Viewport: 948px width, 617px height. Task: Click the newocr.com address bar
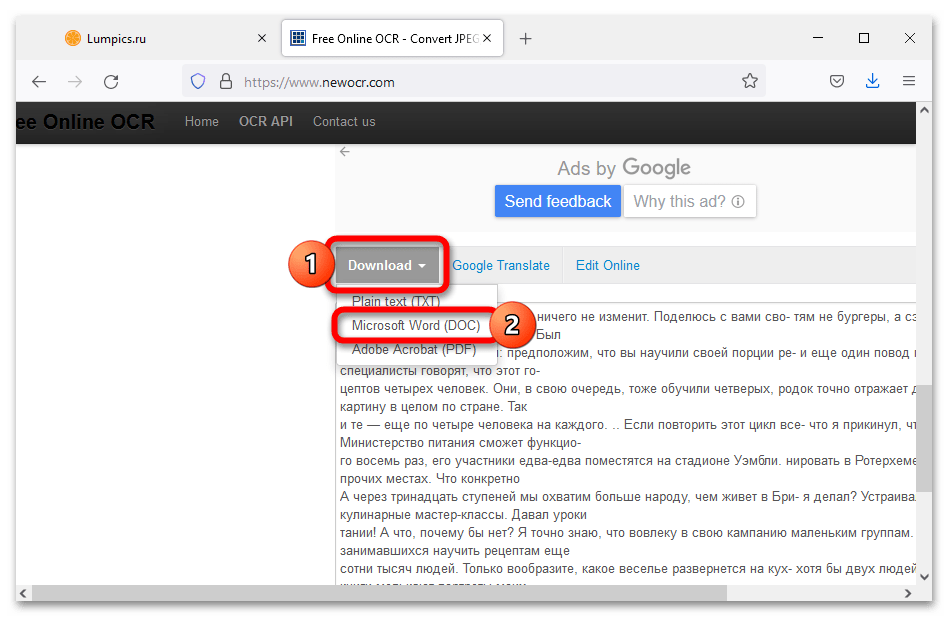click(474, 82)
